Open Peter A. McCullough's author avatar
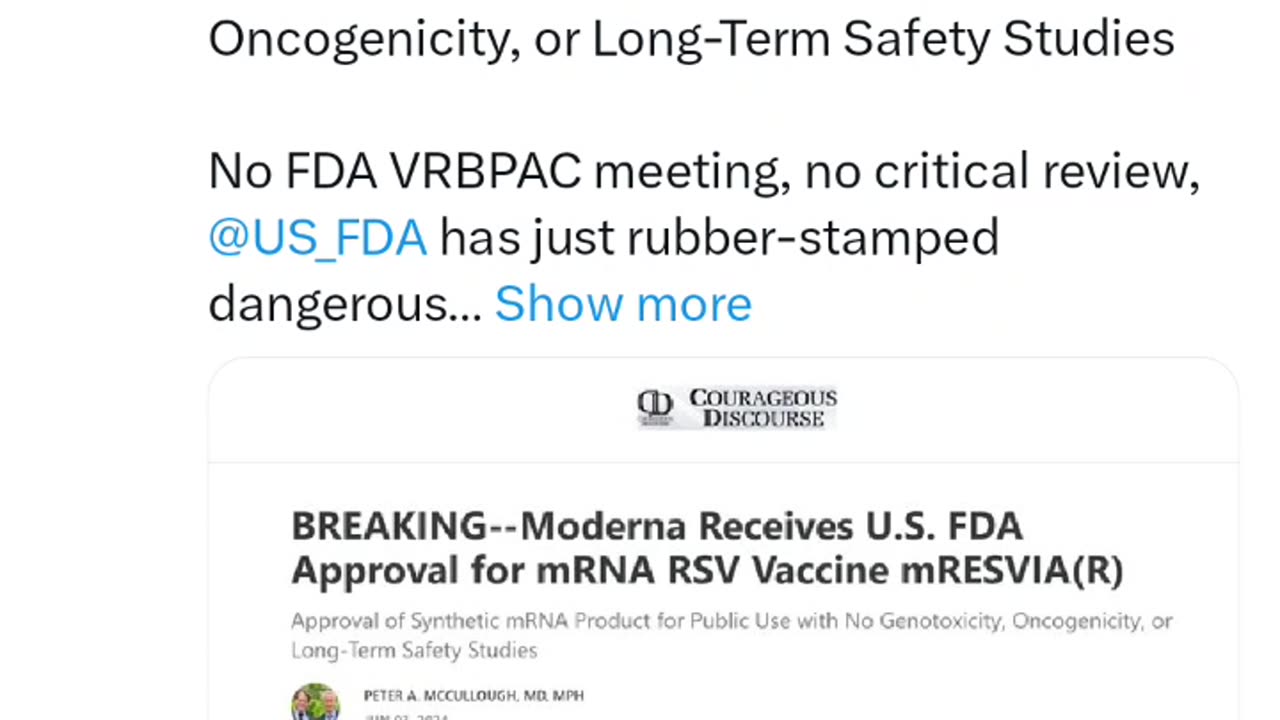Screen dimensions: 1280x720 pos(315,702)
